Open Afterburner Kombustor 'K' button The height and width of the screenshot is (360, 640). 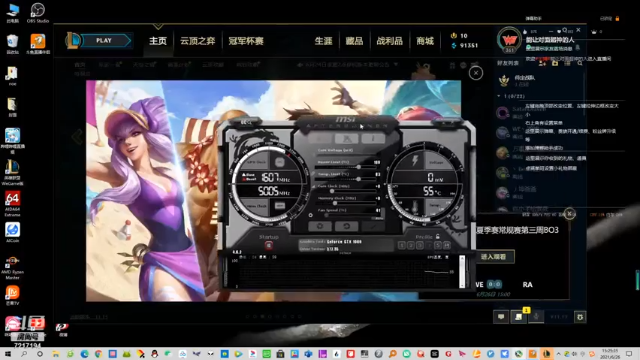[347, 139]
